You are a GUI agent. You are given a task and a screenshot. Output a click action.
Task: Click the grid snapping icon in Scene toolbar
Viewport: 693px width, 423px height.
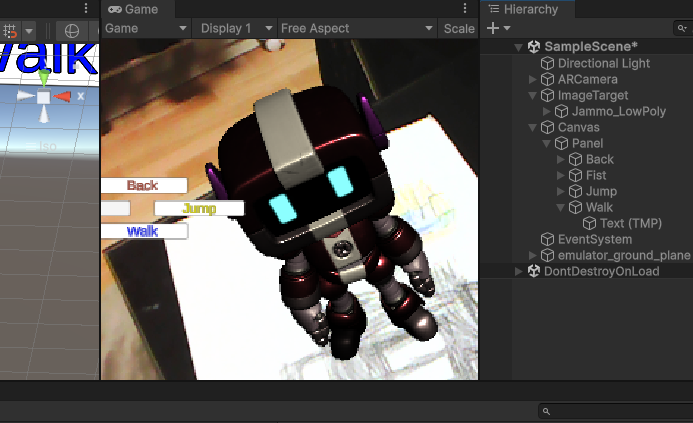(11, 31)
